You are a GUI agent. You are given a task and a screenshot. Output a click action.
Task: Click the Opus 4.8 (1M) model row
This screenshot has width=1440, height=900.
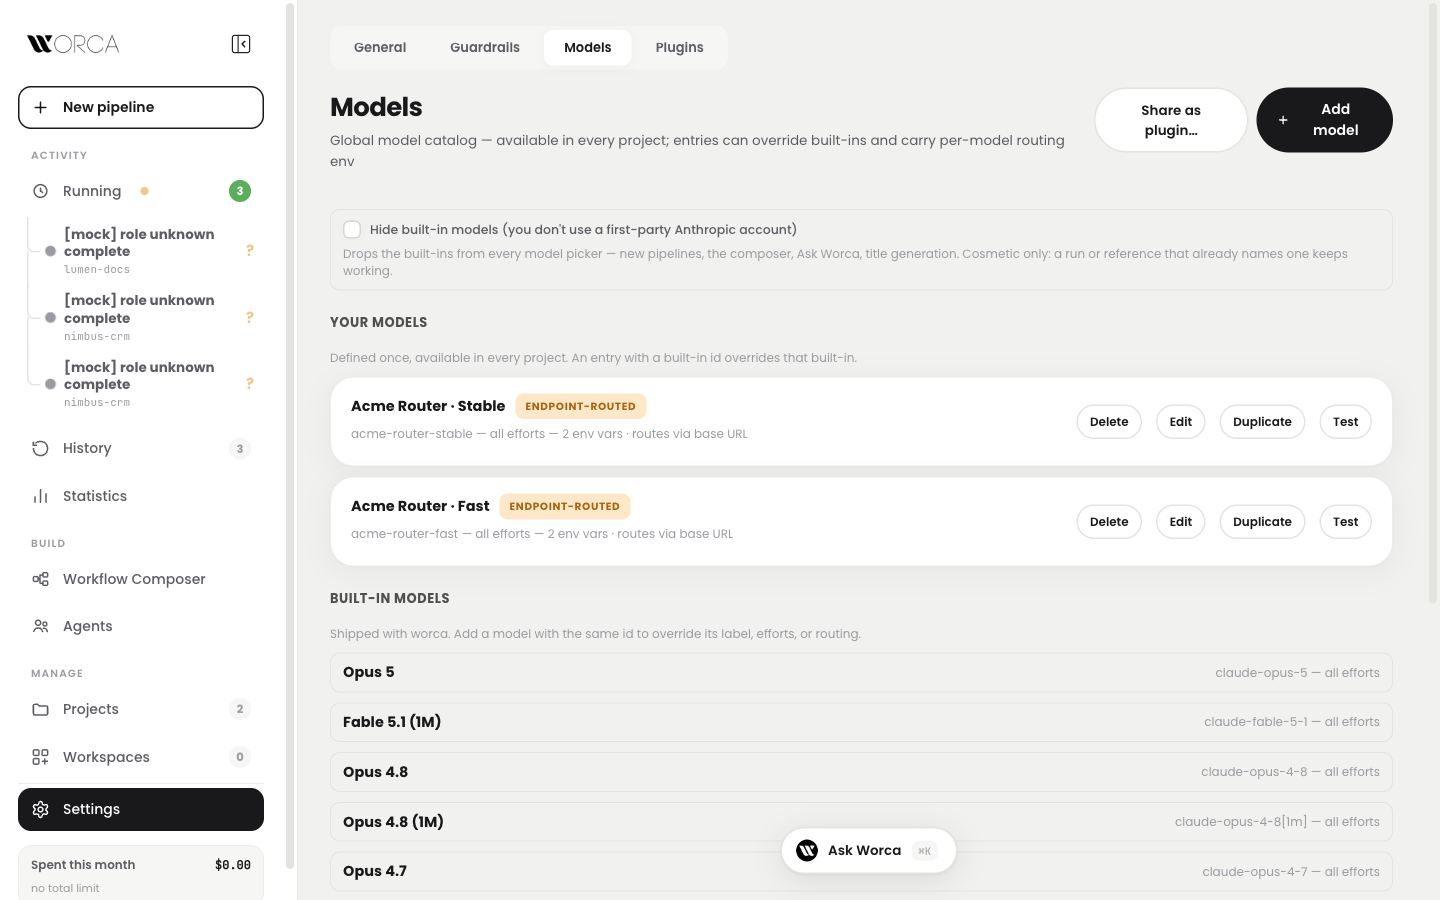coord(861,822)
